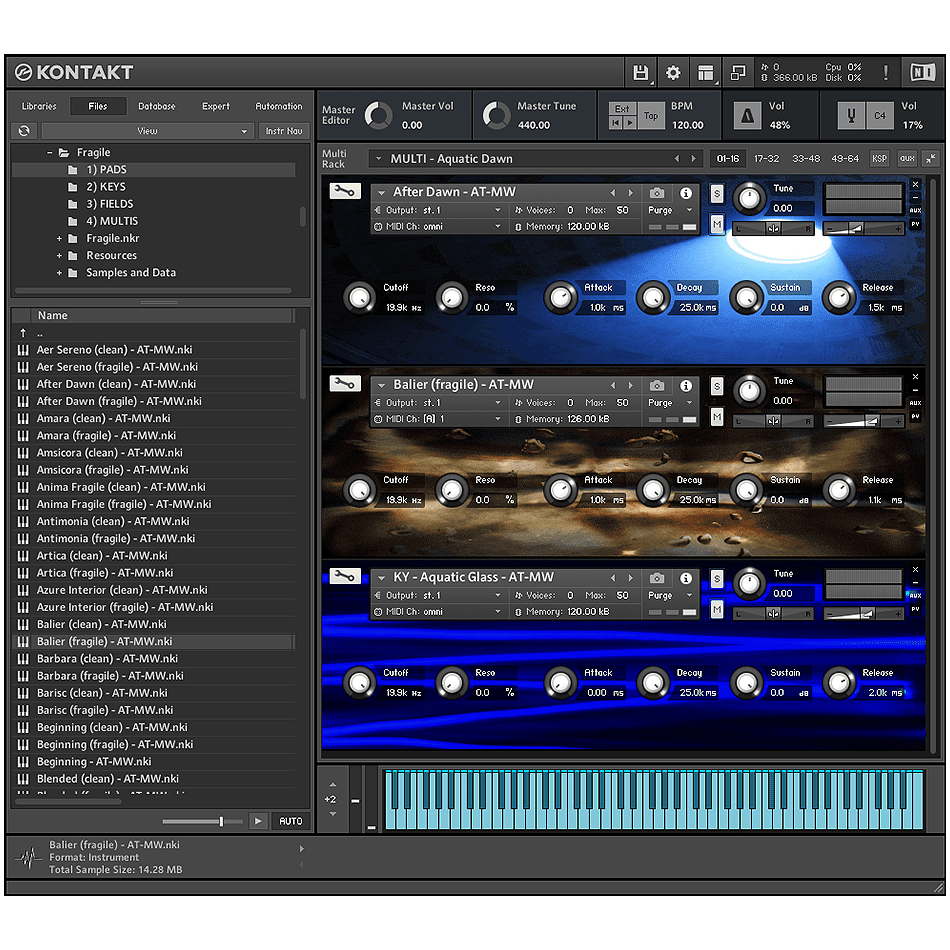
Task: Open wrench editor for After Dawn instrument
Action: (345, 191)
